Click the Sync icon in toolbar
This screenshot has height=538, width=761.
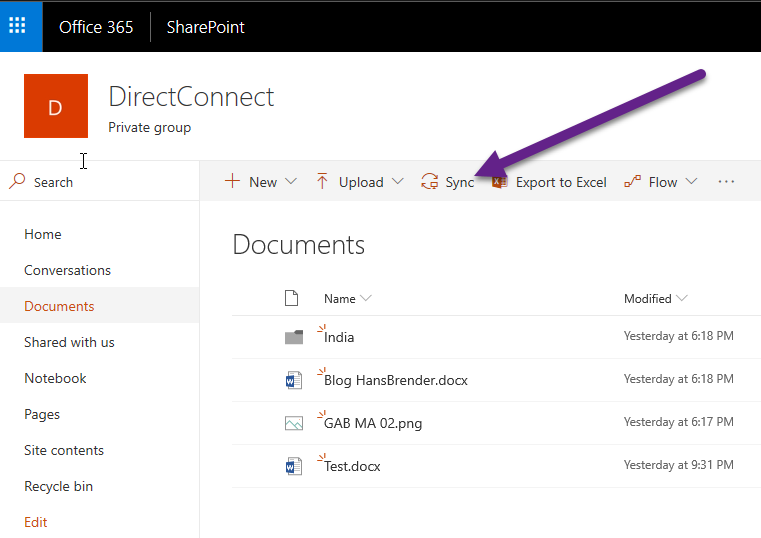coord(430,182)
